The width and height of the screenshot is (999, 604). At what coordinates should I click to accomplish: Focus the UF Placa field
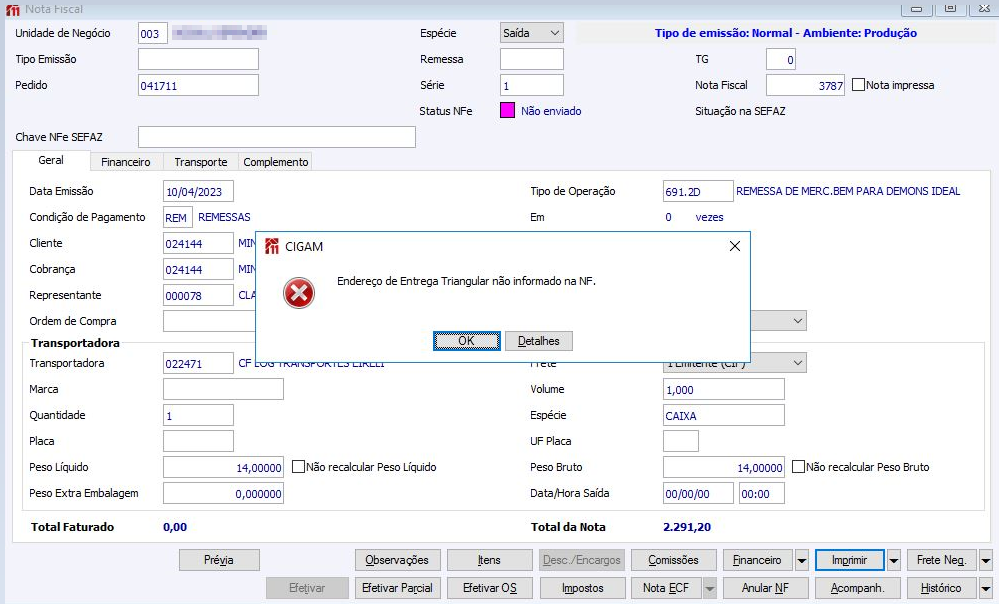(x=680, y=441)
